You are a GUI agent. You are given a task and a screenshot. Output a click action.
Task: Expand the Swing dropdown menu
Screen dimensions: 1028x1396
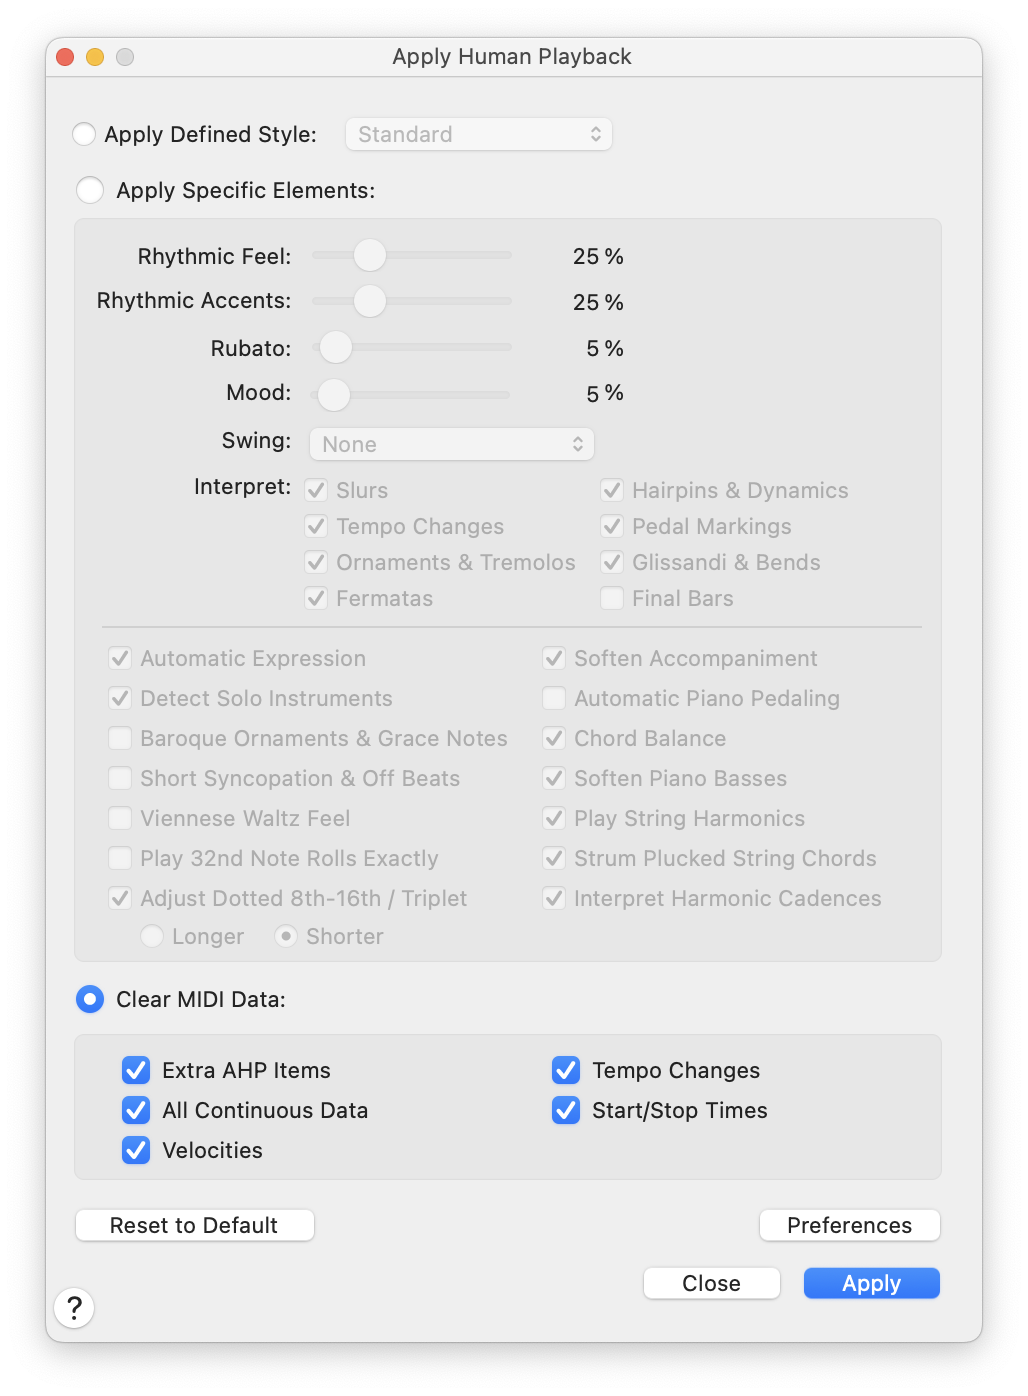click(451, 444)
